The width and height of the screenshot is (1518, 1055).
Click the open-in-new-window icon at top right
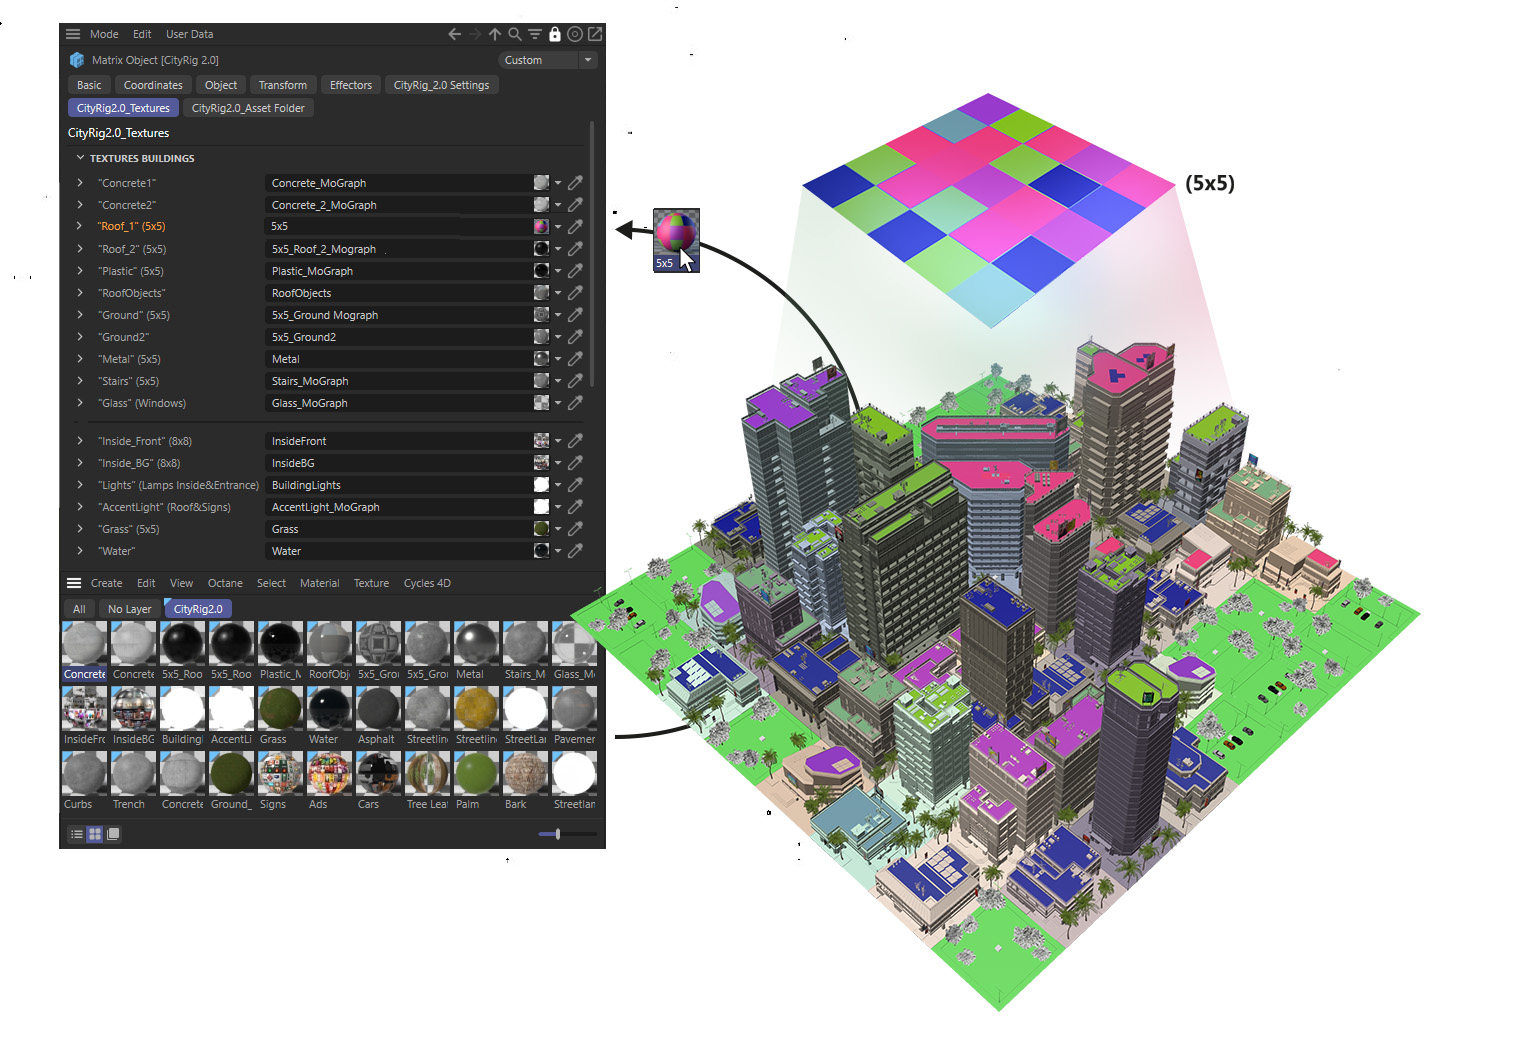click(x=595, y=34)
